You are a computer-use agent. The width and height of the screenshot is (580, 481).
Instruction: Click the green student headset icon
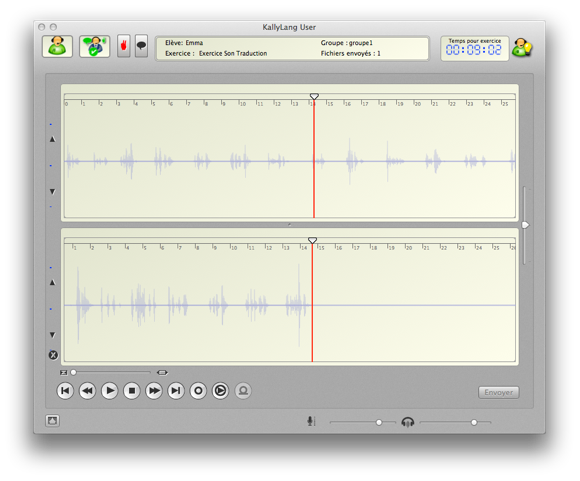point(57,46)
